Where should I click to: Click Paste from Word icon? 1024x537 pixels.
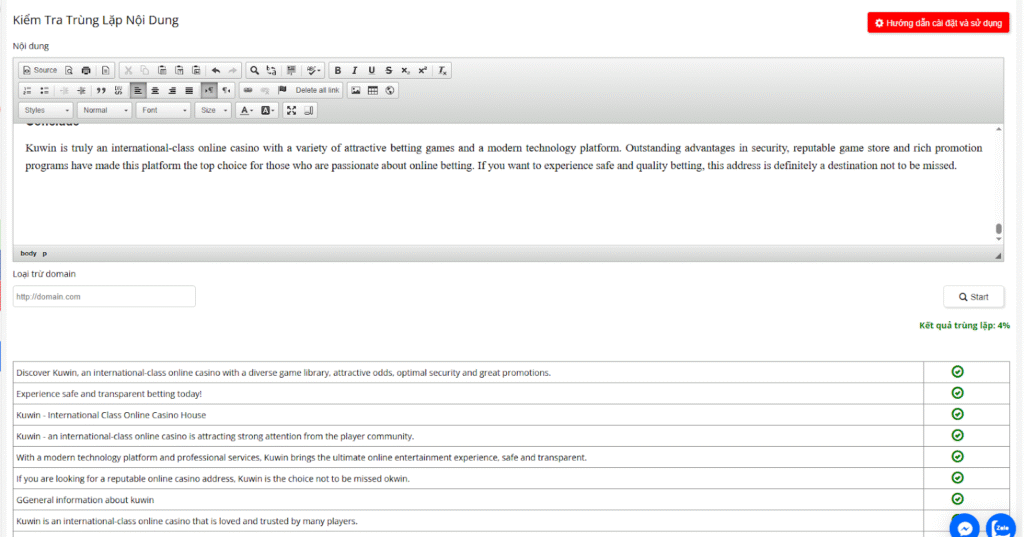coord(196,70)
